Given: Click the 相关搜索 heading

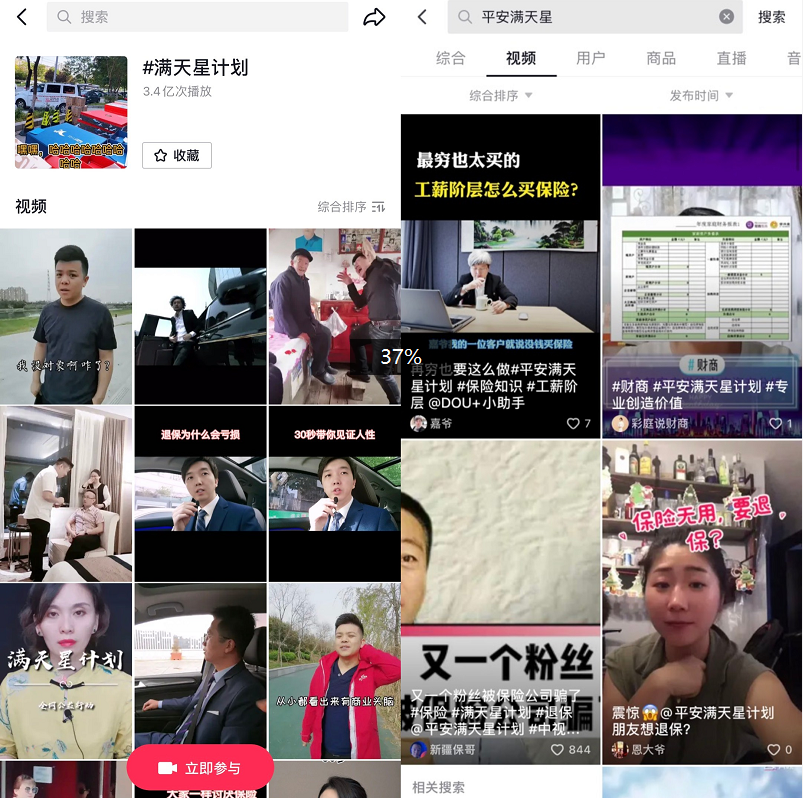Looking at the screenshot, I should [438, 787].
